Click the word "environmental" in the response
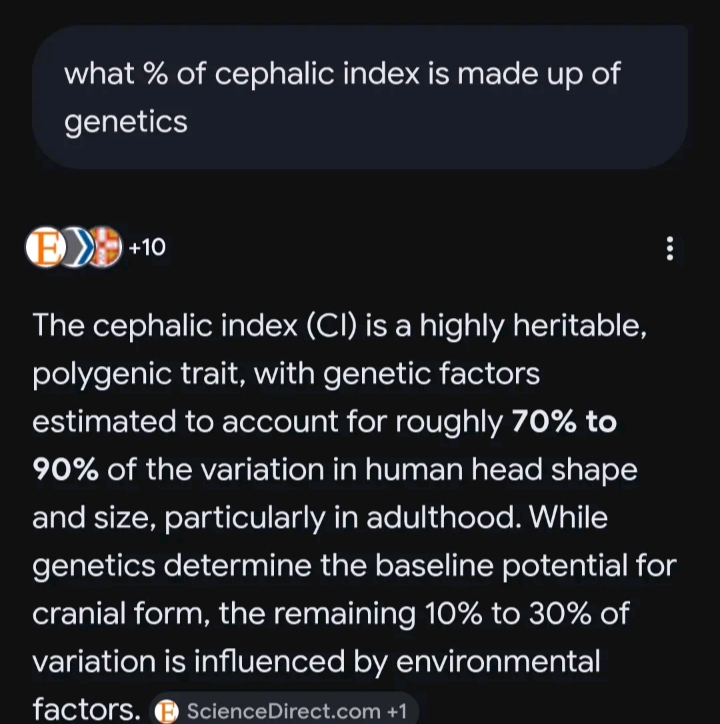 [498, 661]
